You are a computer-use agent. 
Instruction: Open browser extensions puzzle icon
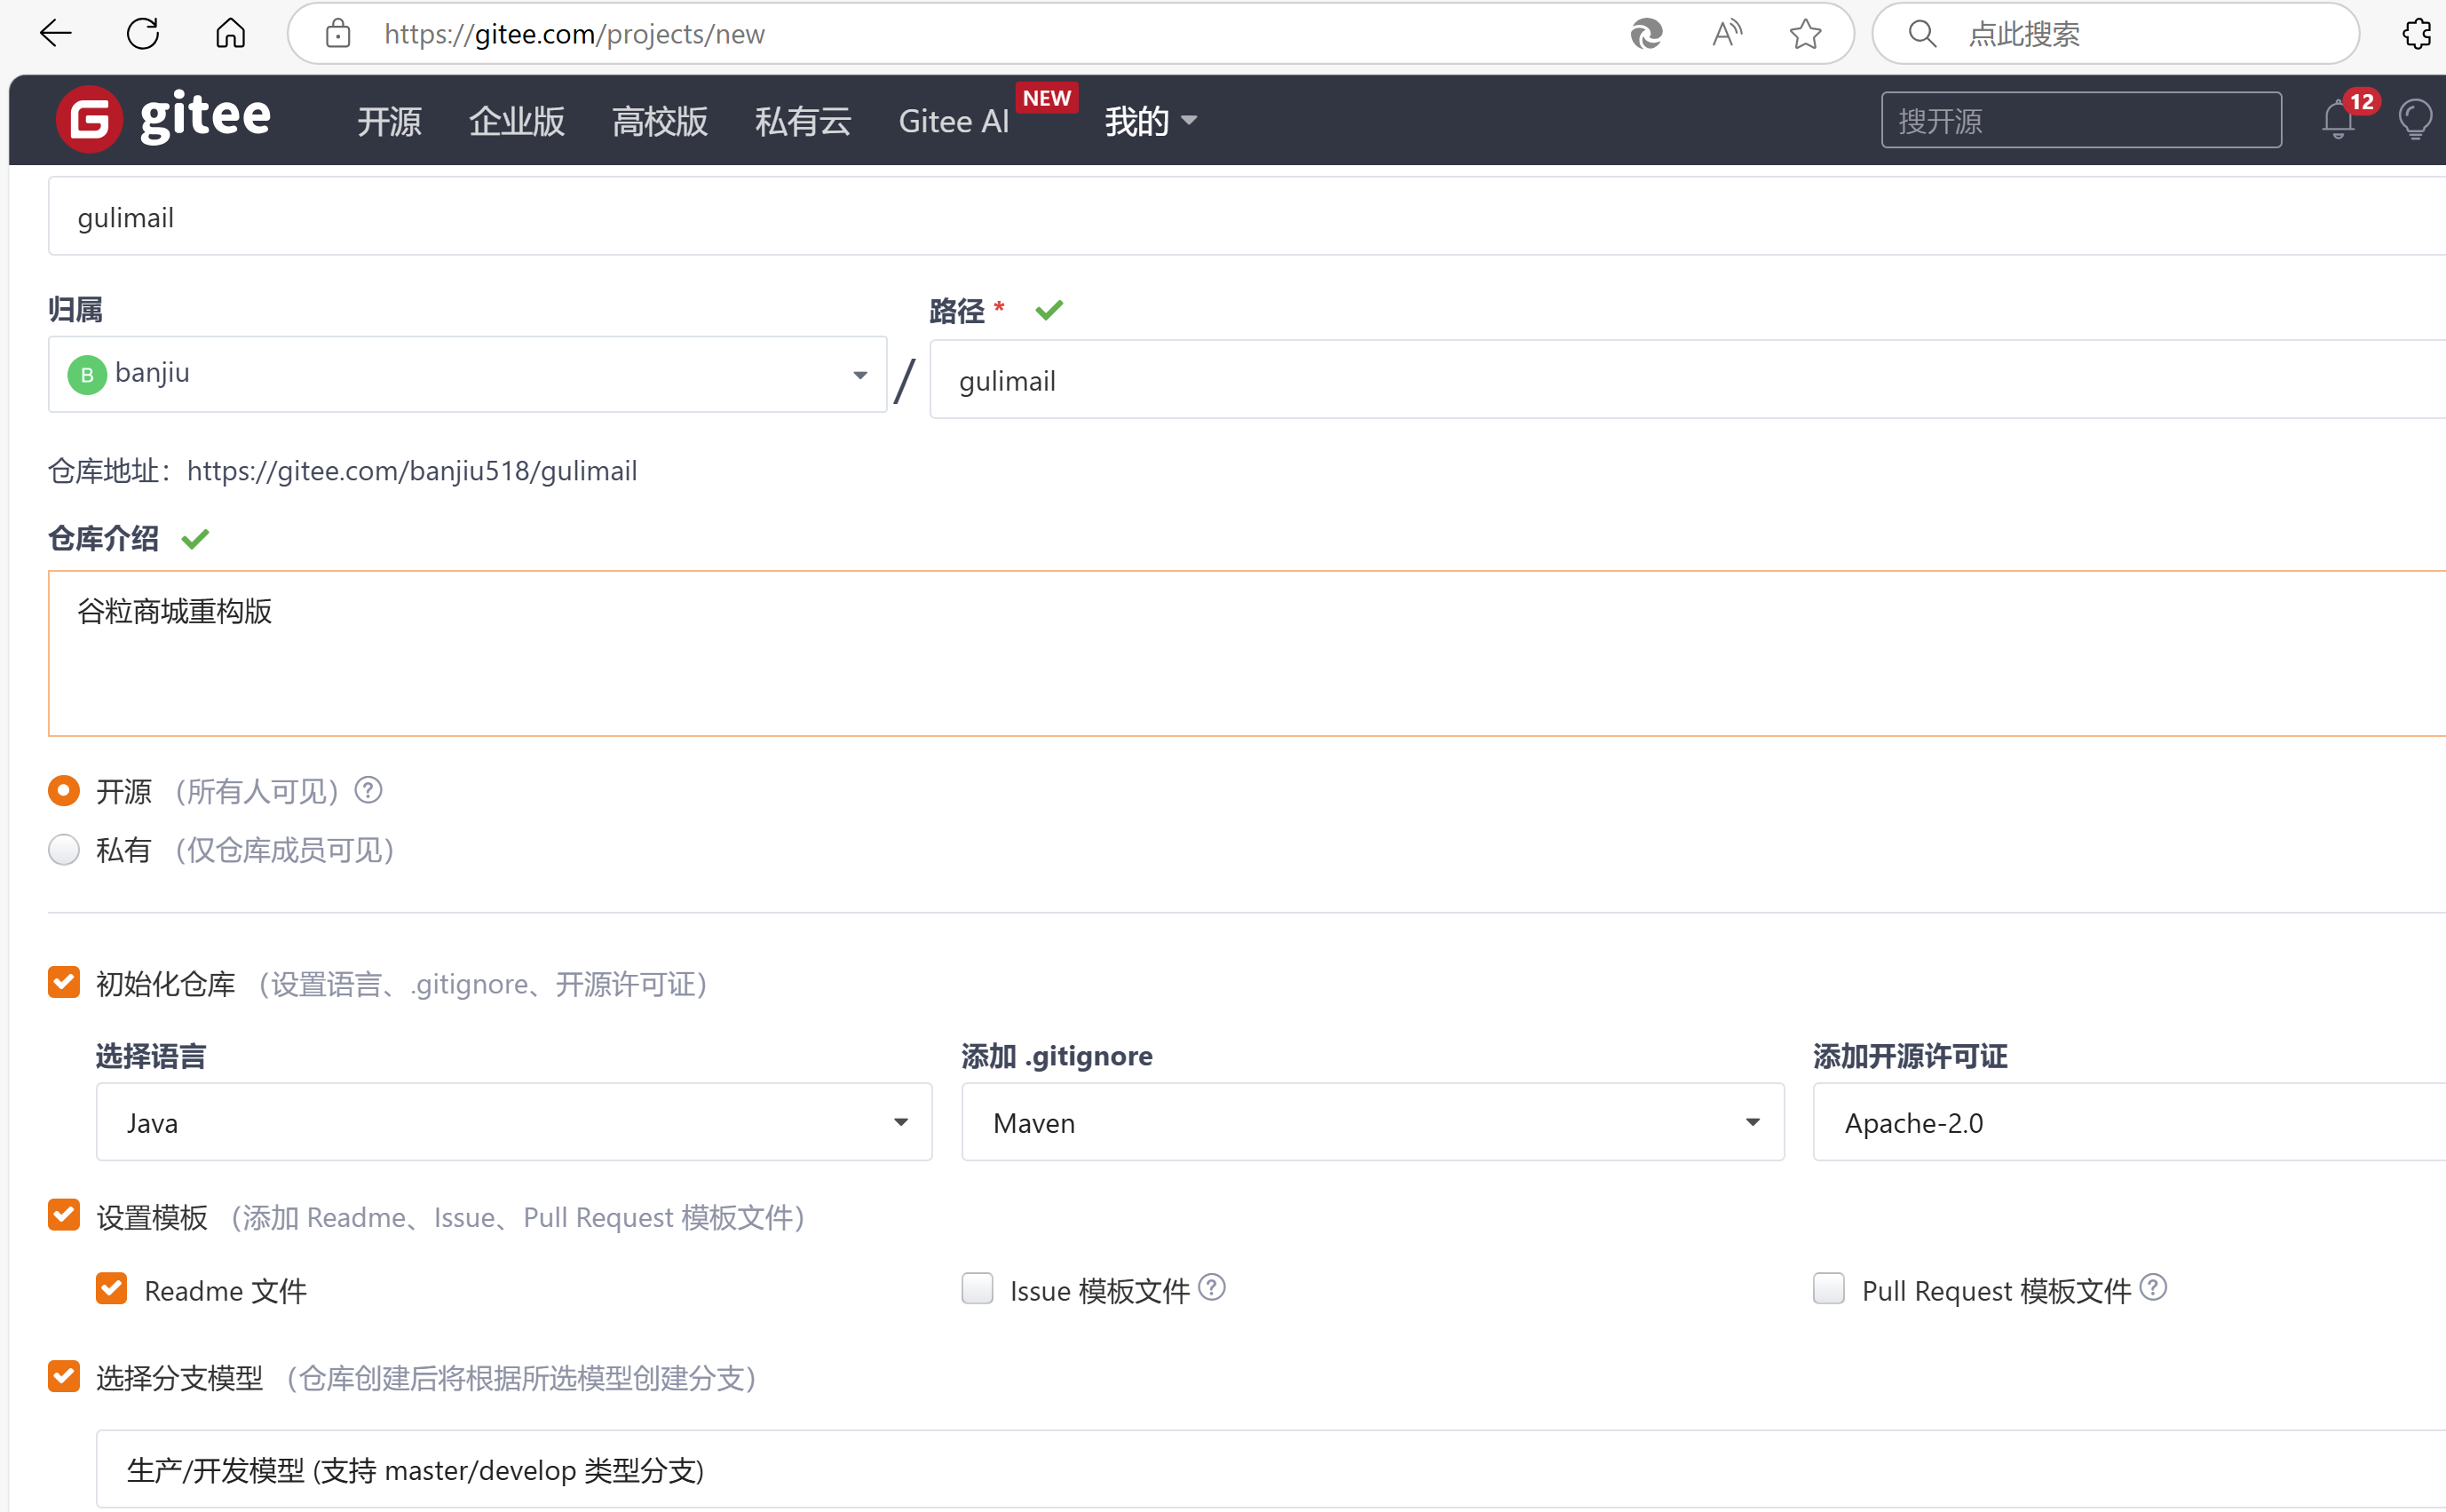point(2417,34)
